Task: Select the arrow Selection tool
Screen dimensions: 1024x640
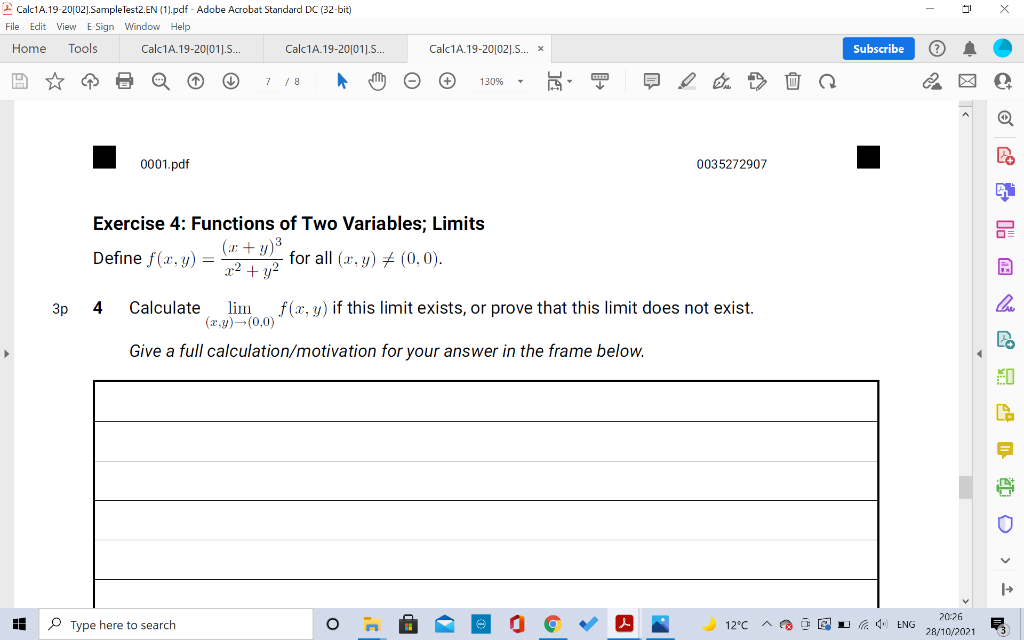Action: [340, 81]
